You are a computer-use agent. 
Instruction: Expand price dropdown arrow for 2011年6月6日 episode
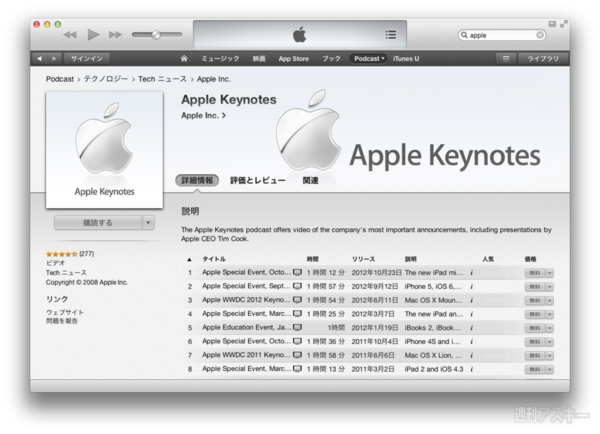(x=549, y=356)
